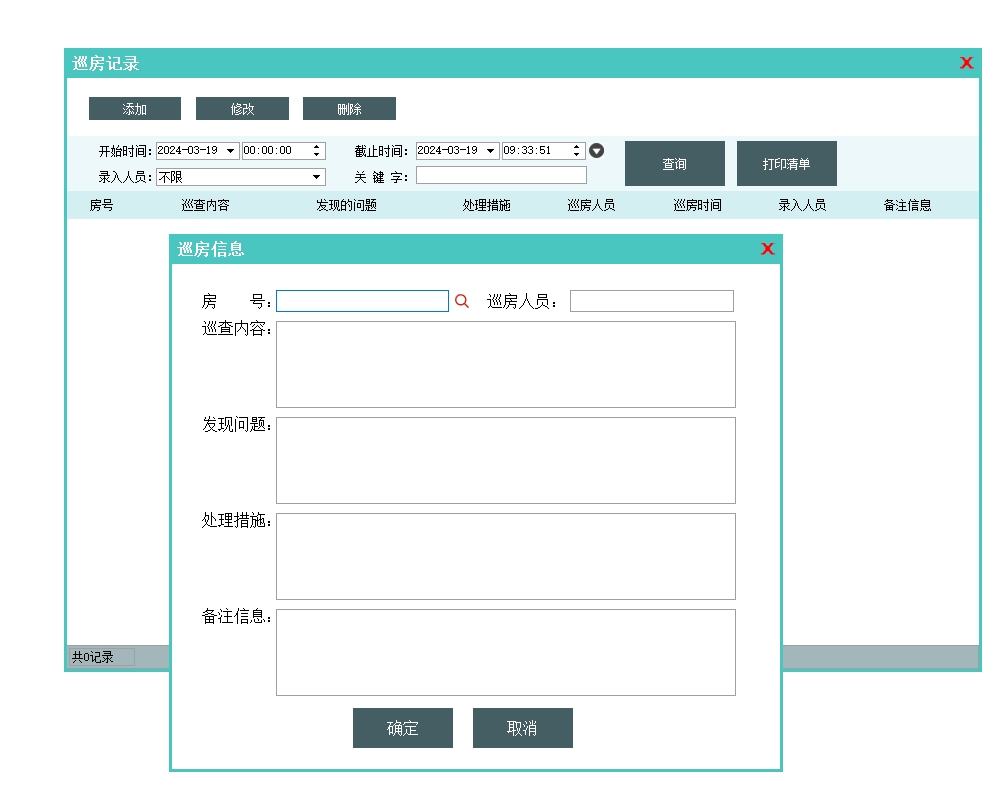Image resolution: width=1000 pixels, height=795 pixels.
Task: Click the 巡房人员 text field
Action: [x=651, y=301]
